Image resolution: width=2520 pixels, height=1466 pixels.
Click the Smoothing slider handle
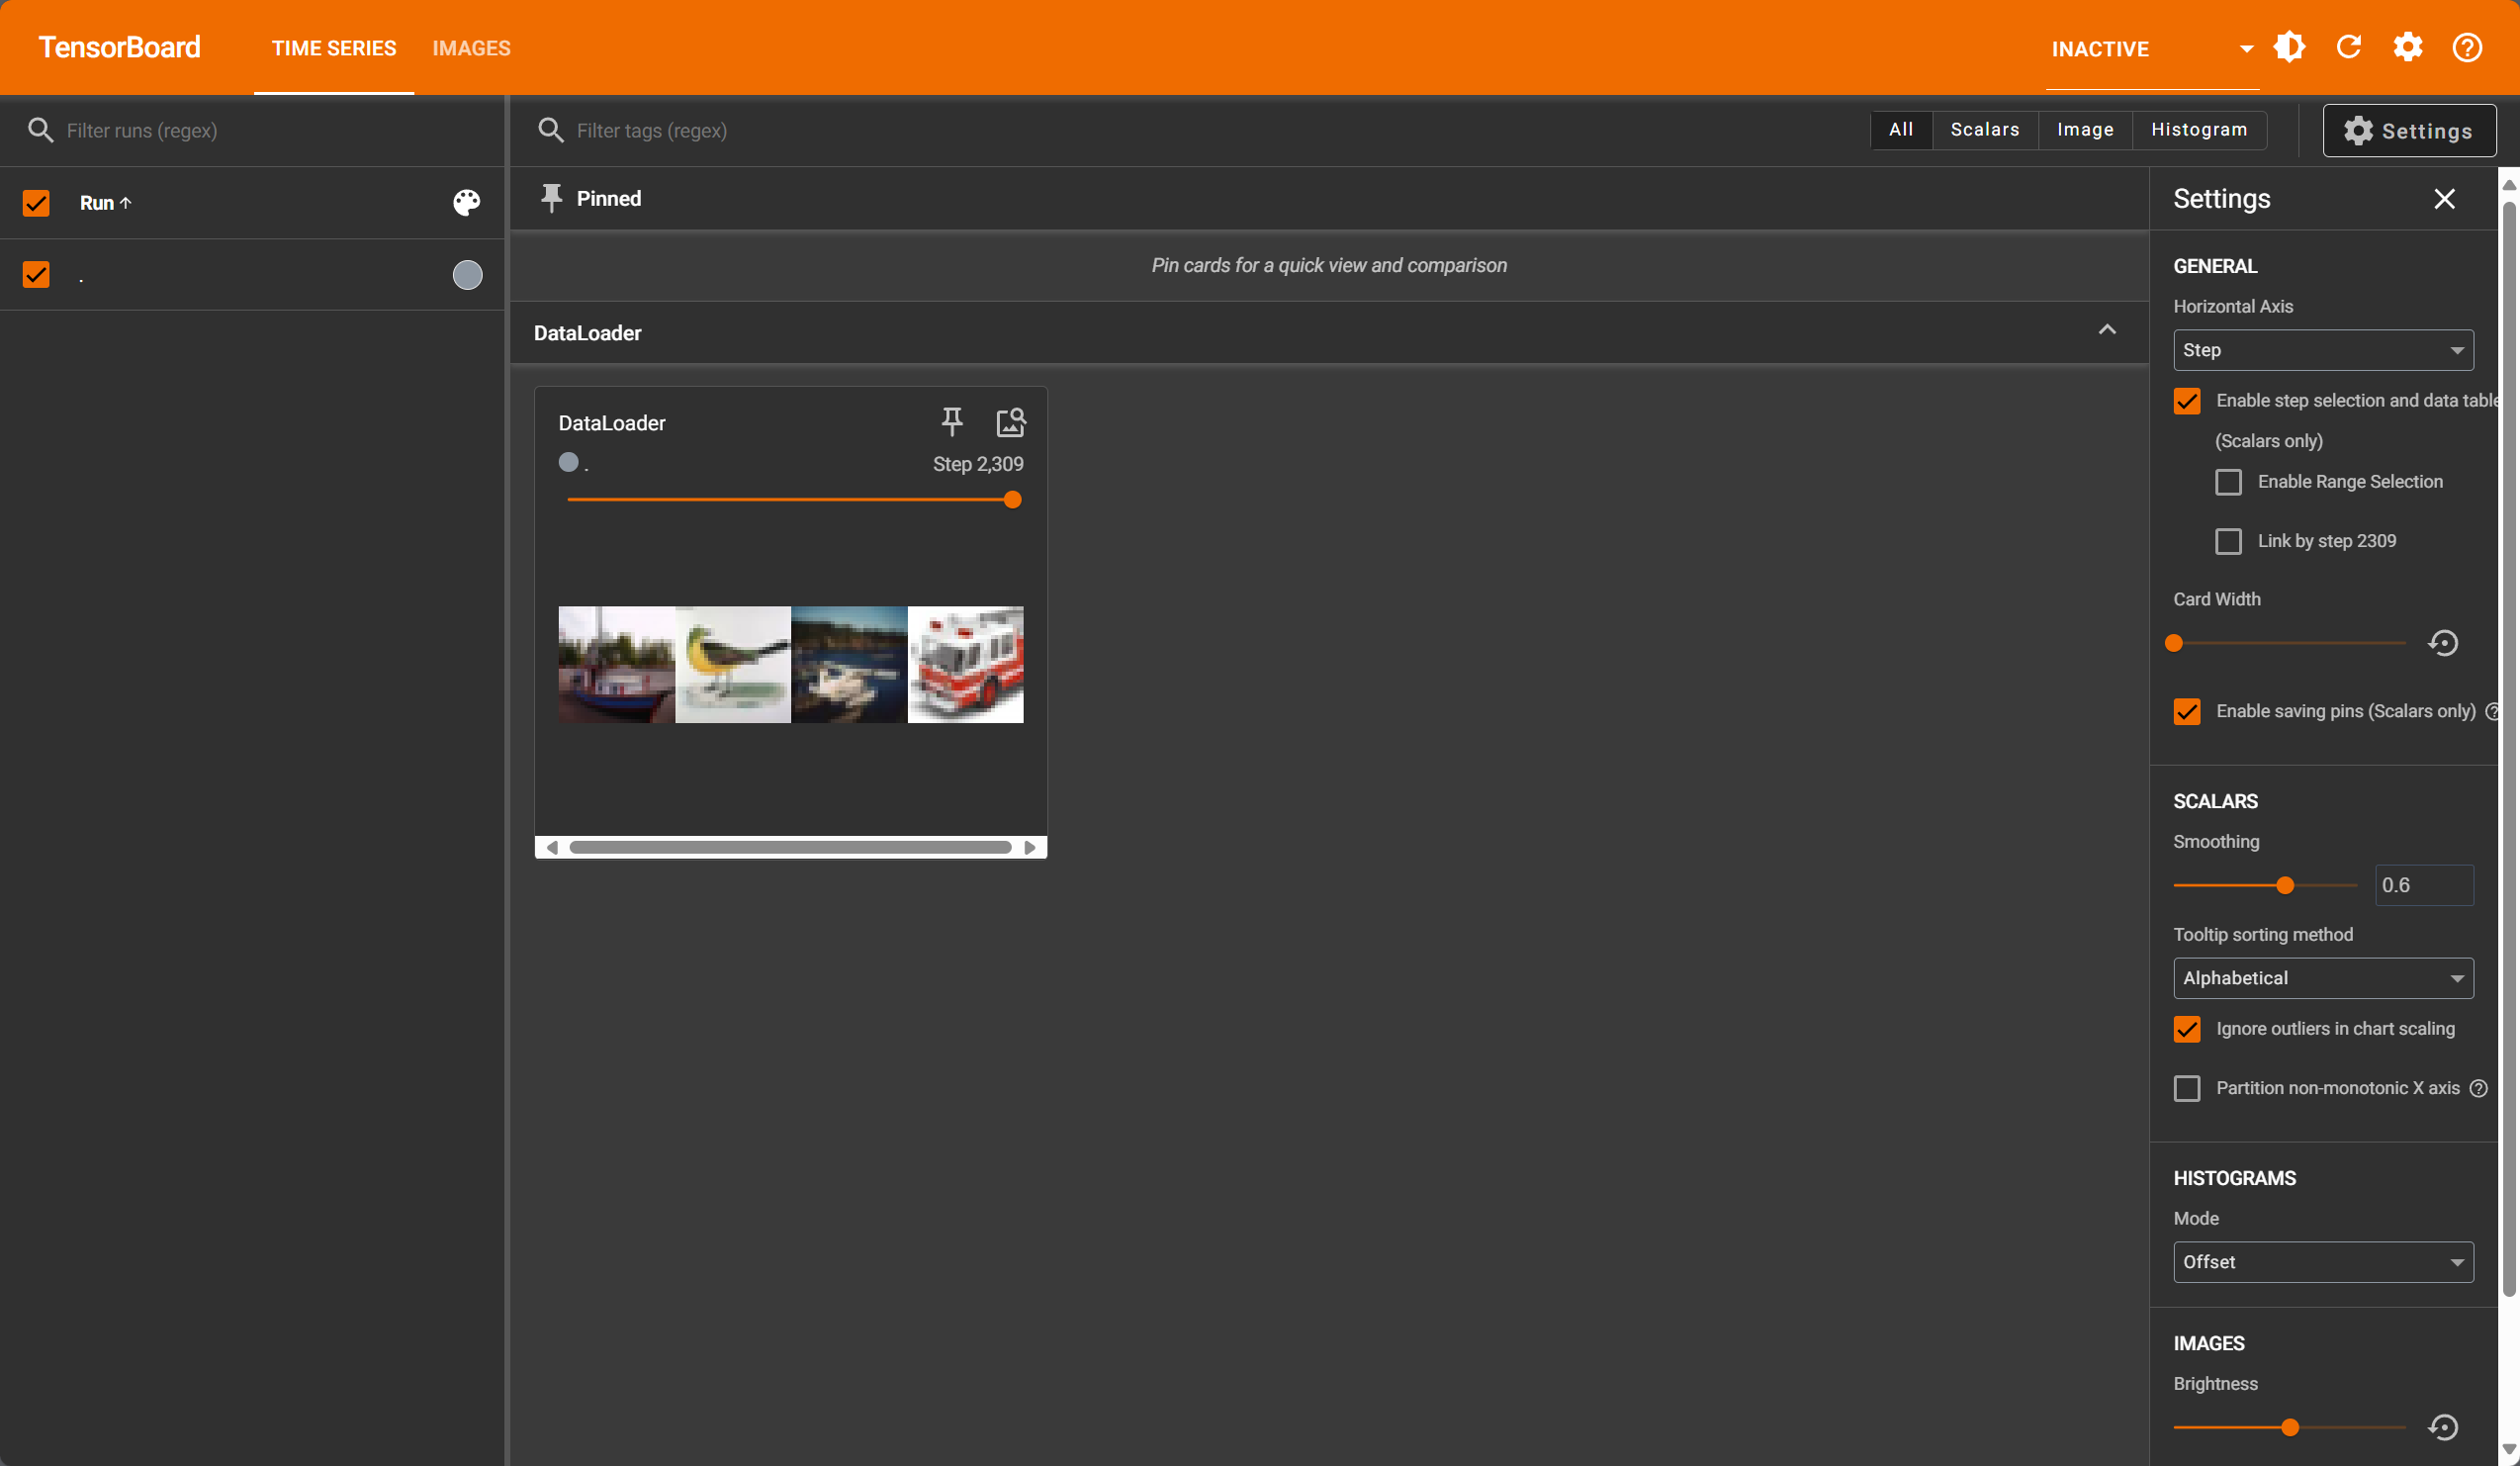click(x=2284, y=885)
